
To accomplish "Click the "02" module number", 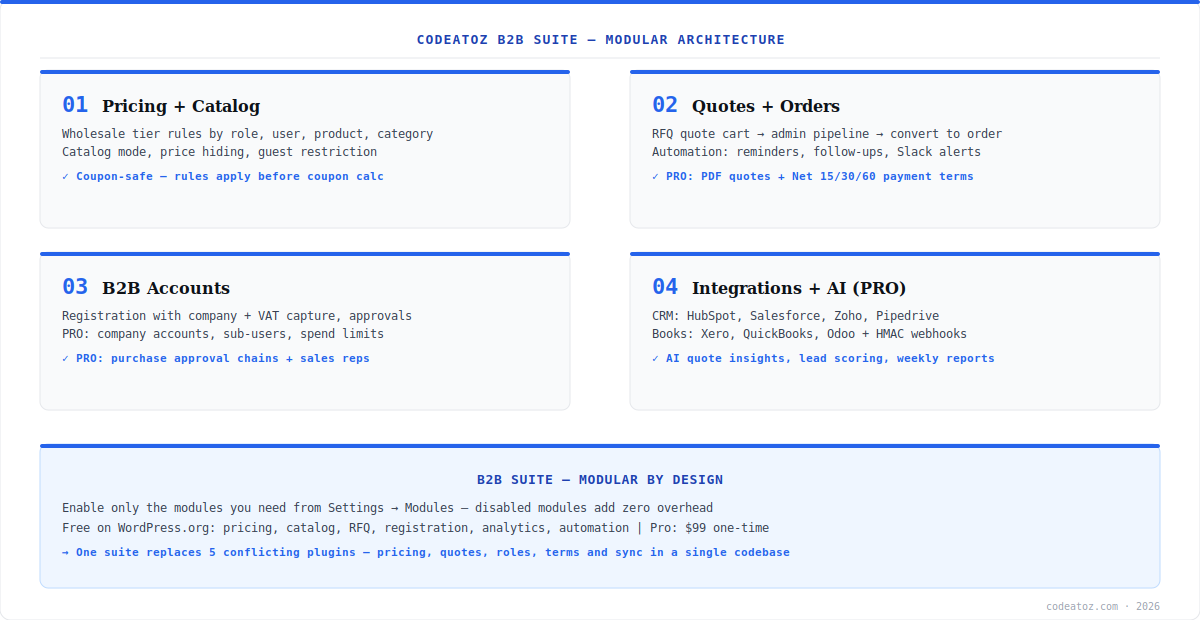I will (x=665, y=105).
